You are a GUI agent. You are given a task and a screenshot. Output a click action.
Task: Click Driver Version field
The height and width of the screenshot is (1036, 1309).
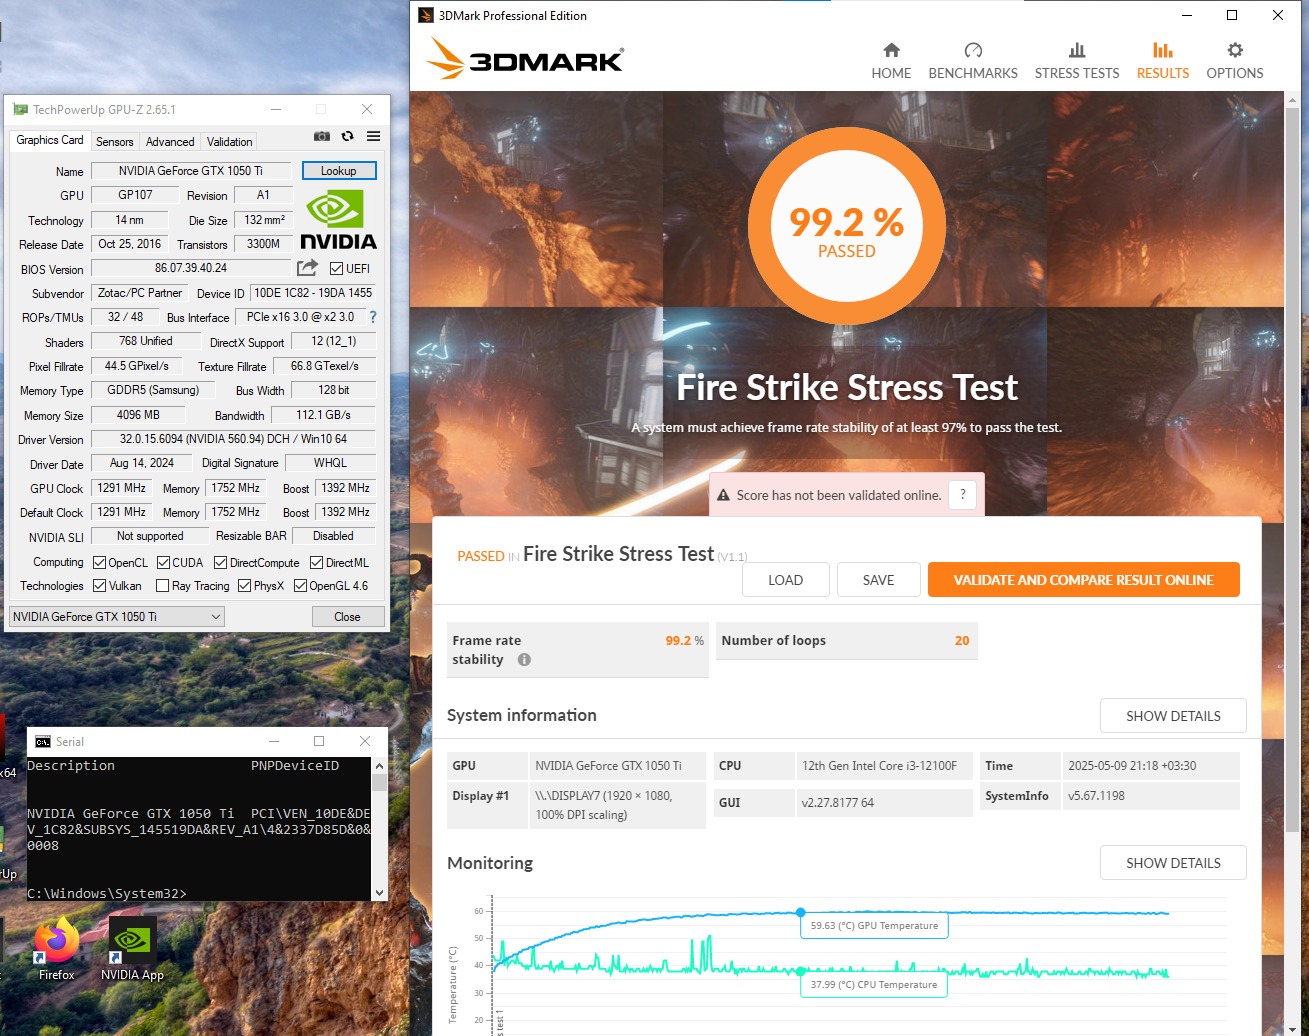click(233, 439)
